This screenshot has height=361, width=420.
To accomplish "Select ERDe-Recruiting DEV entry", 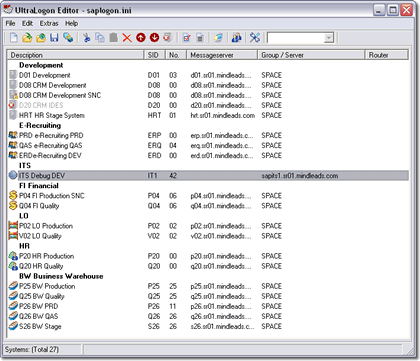I will 50,156.
